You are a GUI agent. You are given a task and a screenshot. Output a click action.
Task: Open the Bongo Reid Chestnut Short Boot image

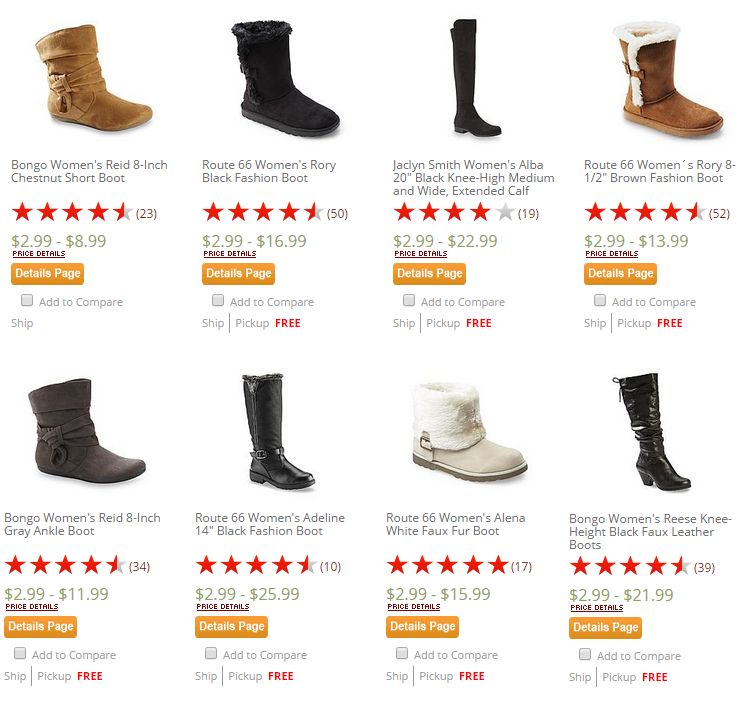point(93,77)
